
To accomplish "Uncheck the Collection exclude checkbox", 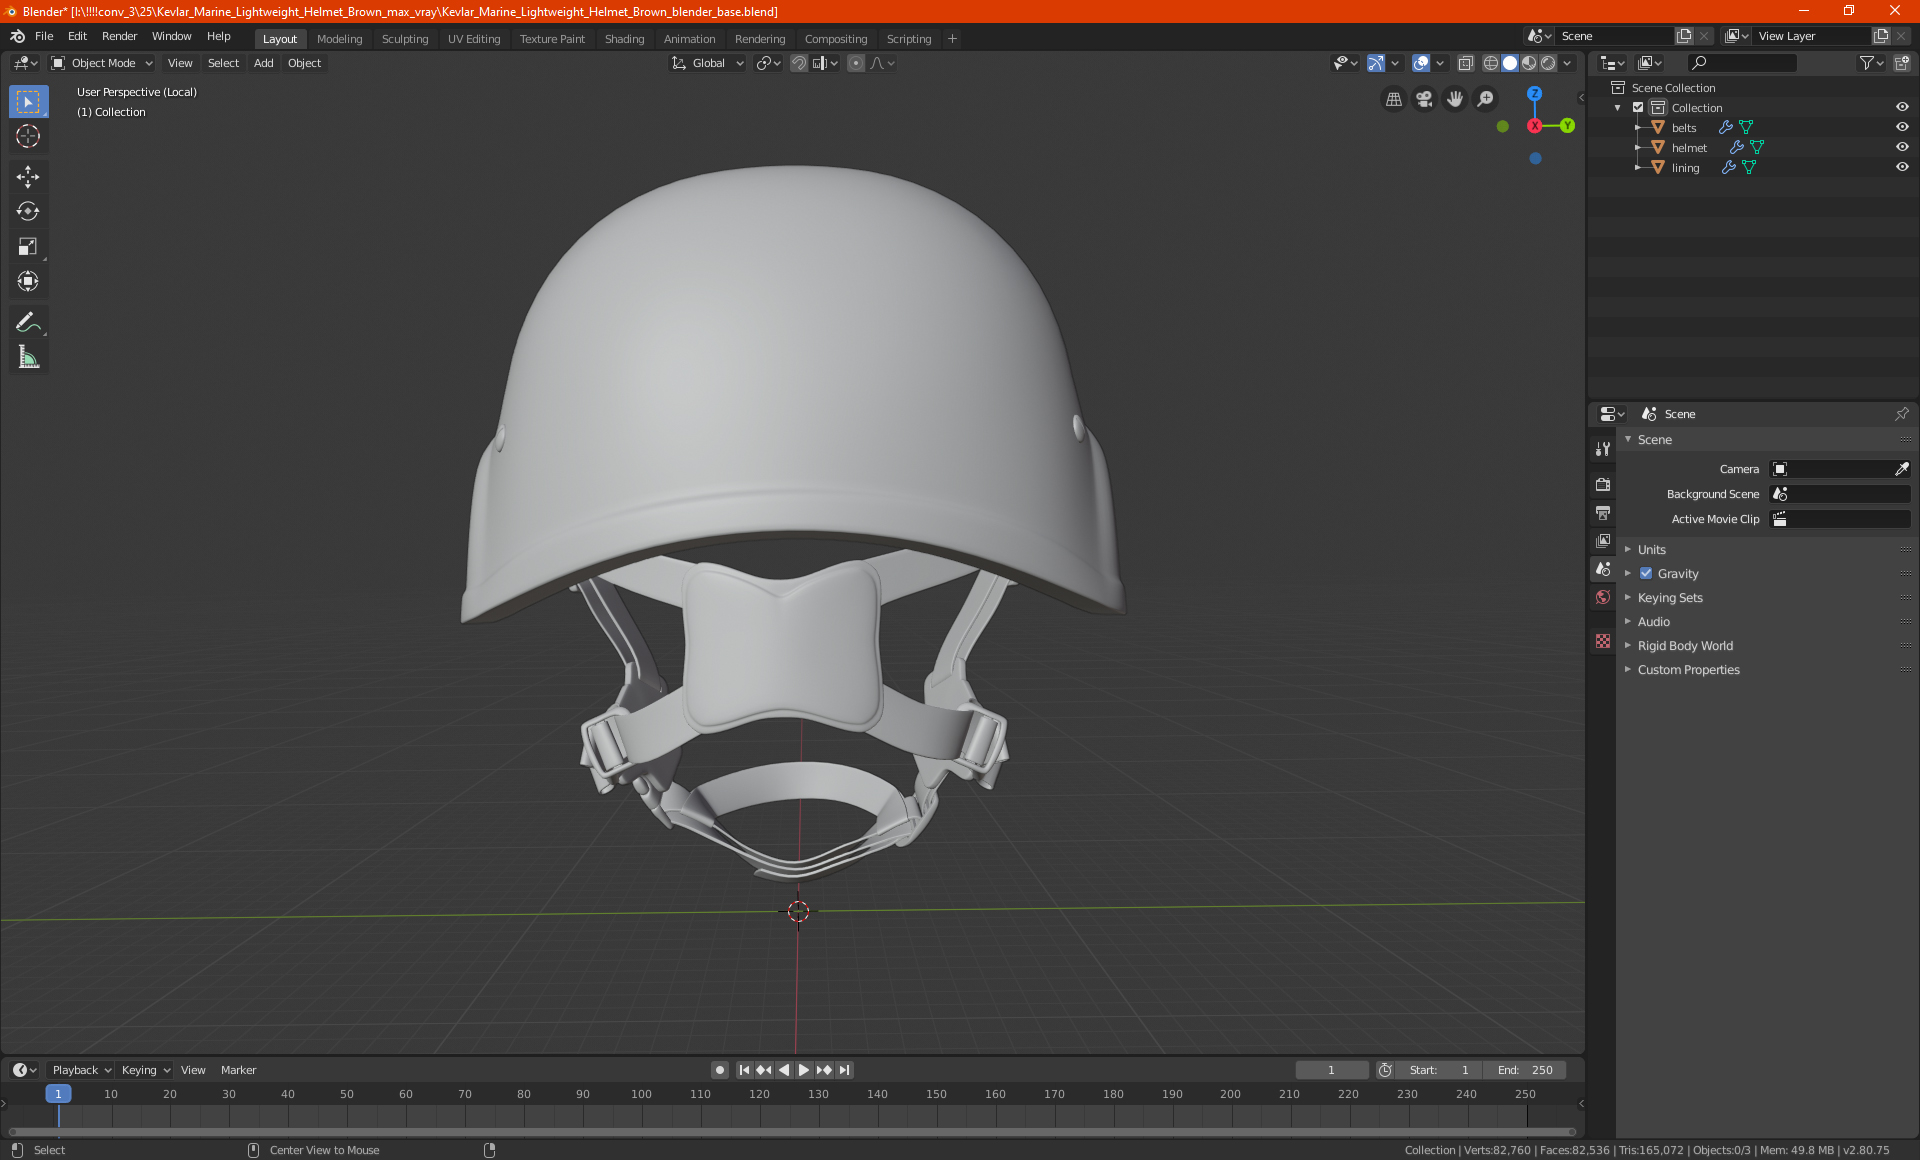I will 1638,107.
